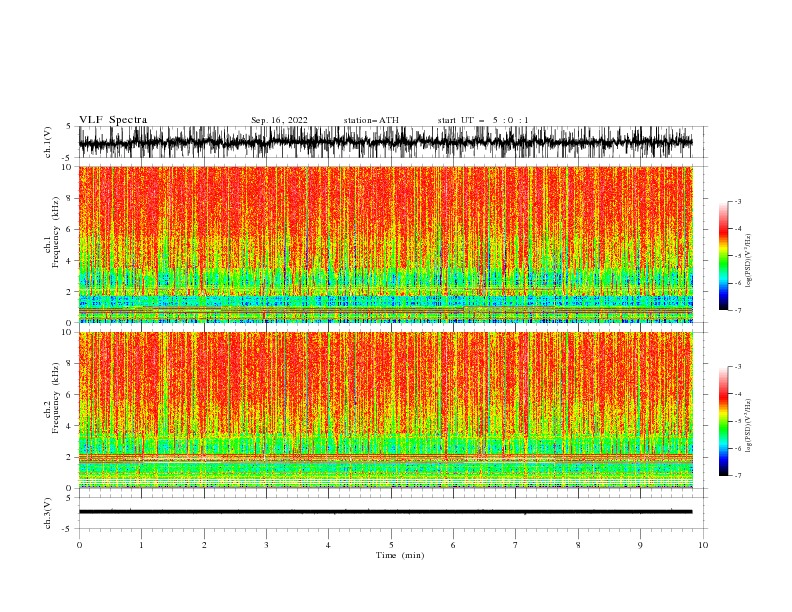
Task: Select the ch.1 "Frequency (kHz)" axis label
Action: coord(56,232)
